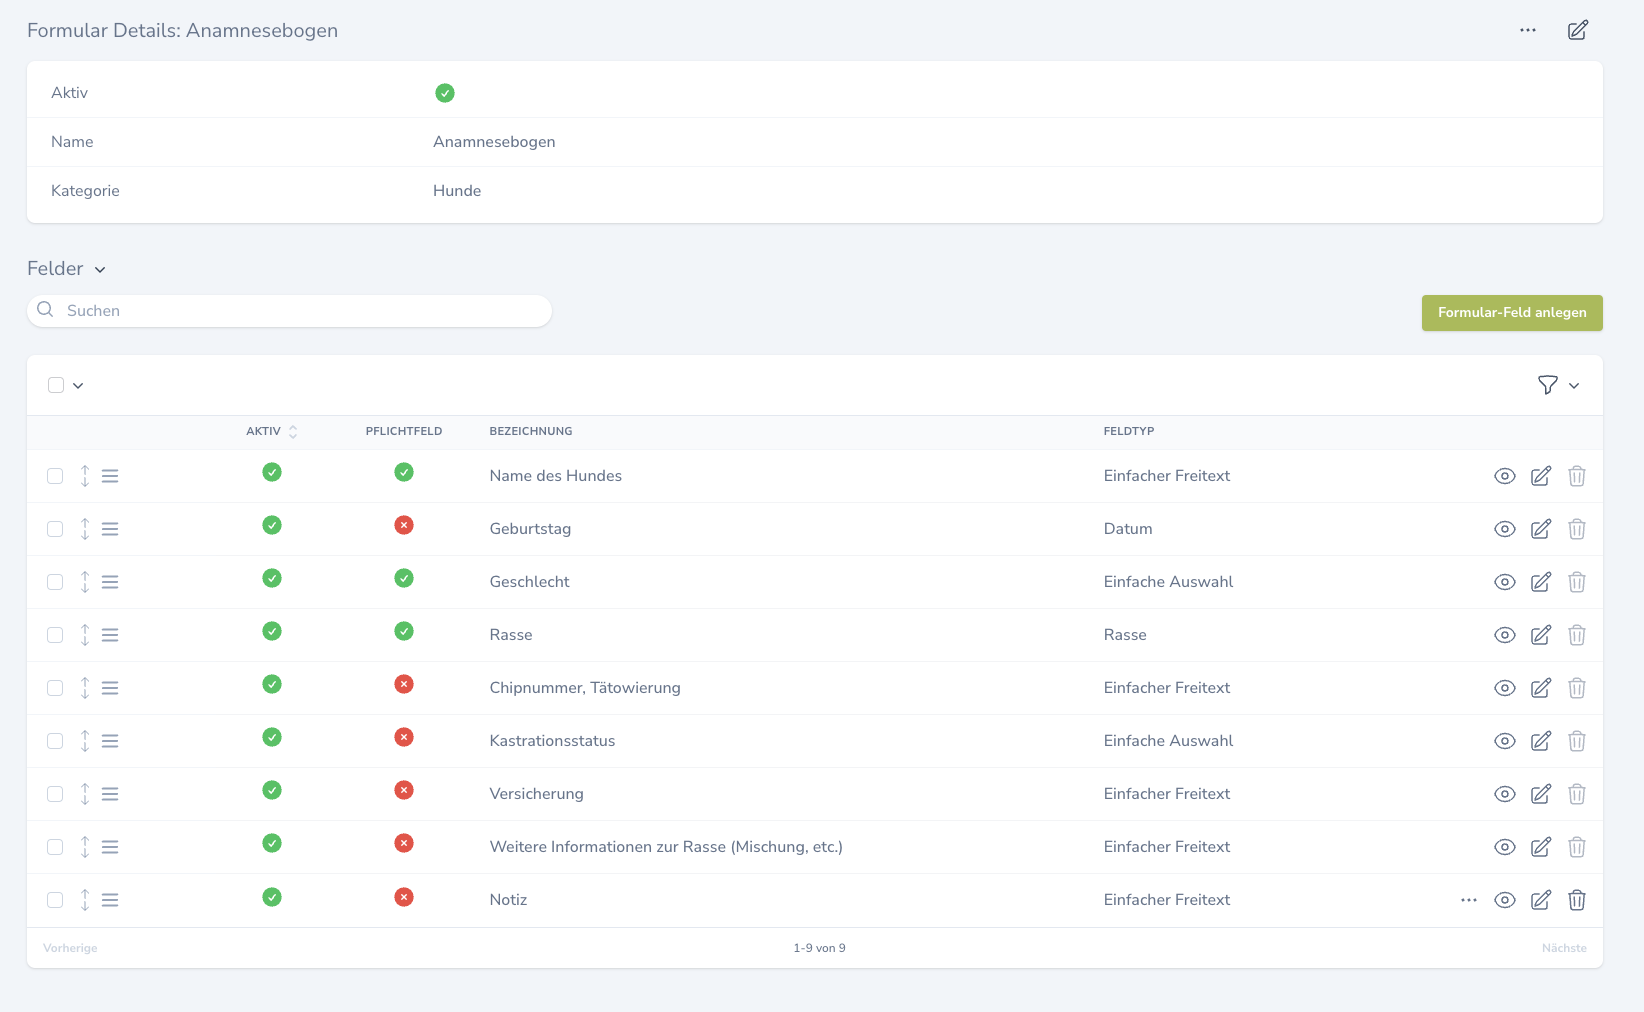Click the up-down move arrow for Geburtstag
This screenshot has height=1012, width=1644.
pos(85,529)
